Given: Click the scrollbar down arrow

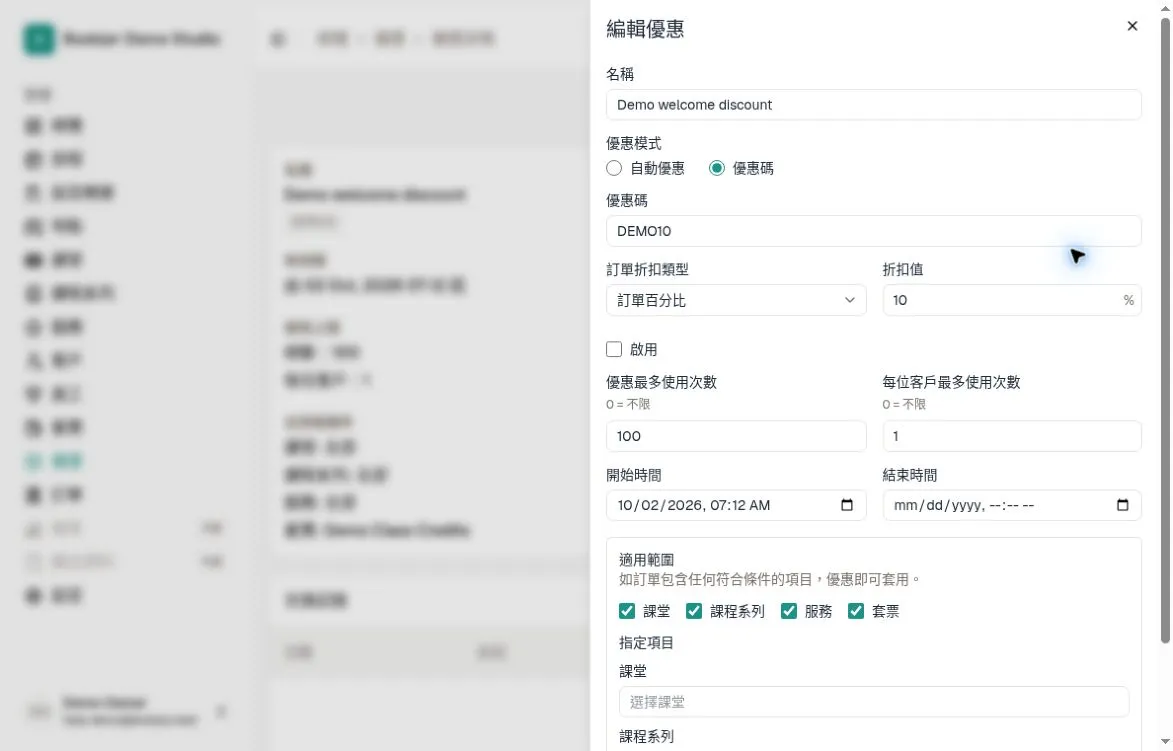Looking at the screenshot, I should pyautogui.click(x=1165, y=742).
